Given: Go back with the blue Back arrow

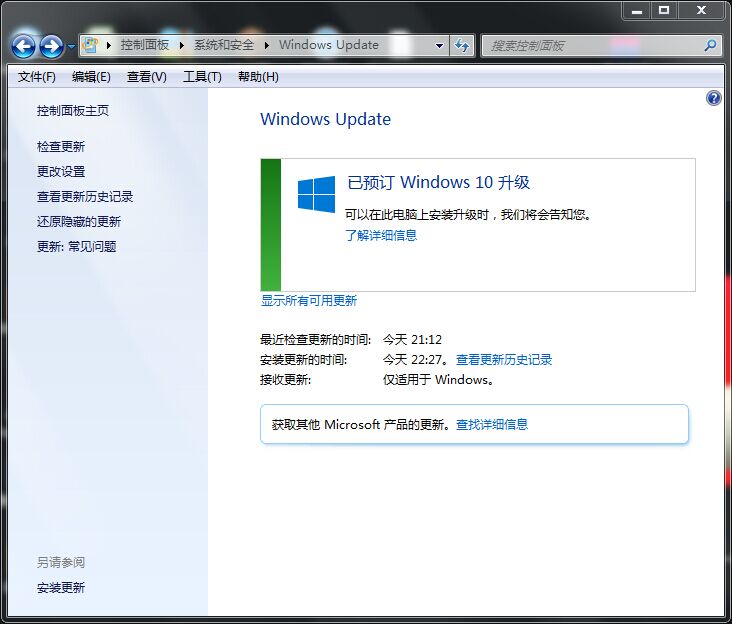Looking at the screenshot, I should [x=23, y=46].
